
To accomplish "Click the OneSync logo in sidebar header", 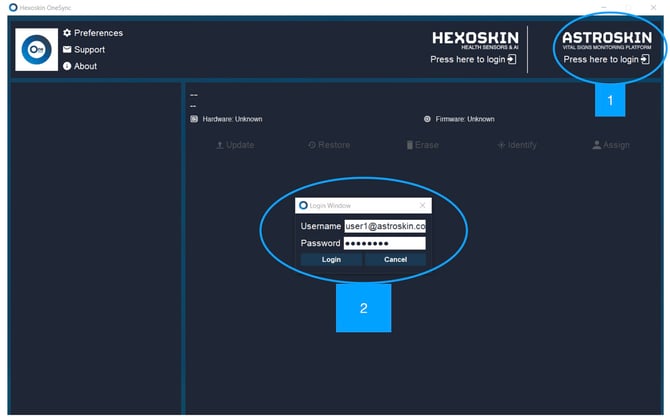I will pos(36,49).
